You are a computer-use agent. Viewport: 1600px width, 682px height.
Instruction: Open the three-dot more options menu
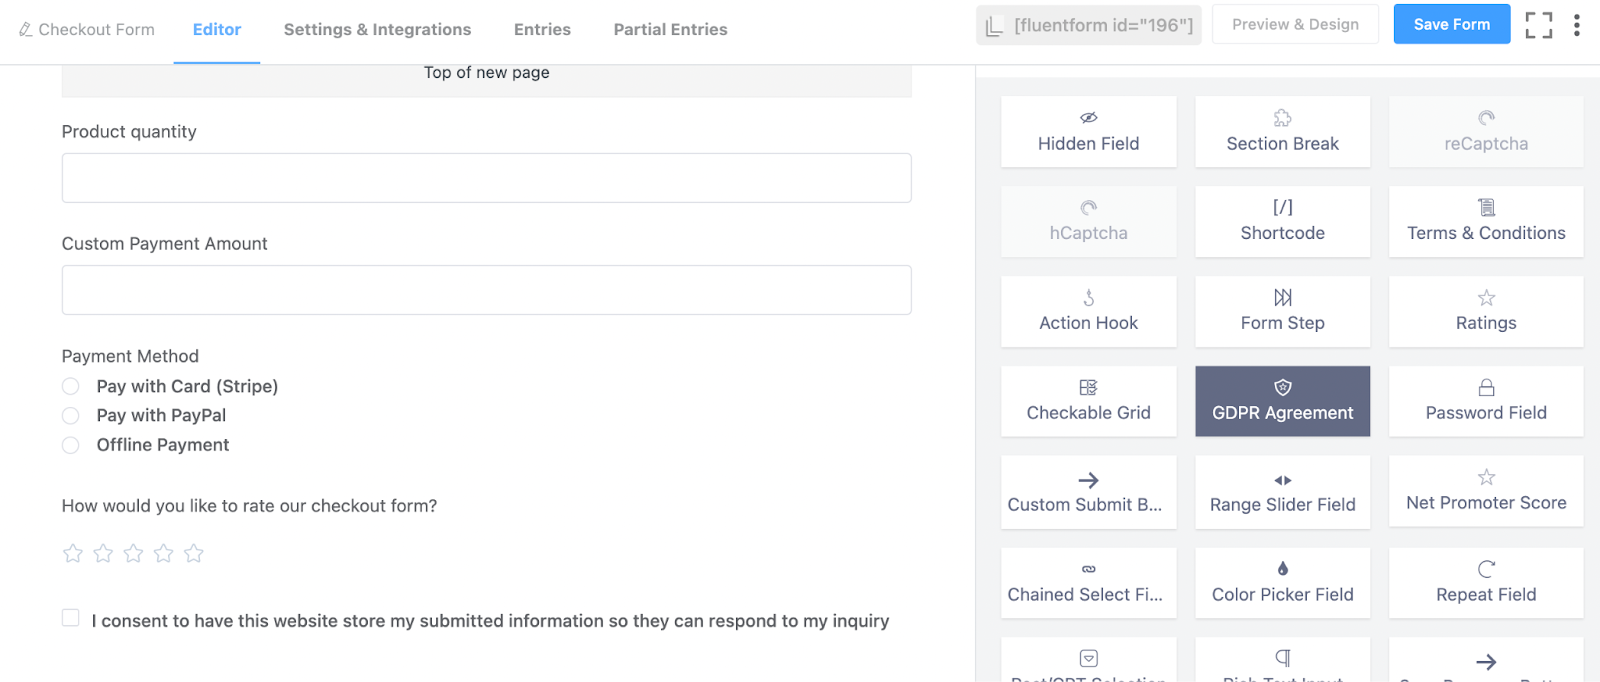pos(1576,25)
